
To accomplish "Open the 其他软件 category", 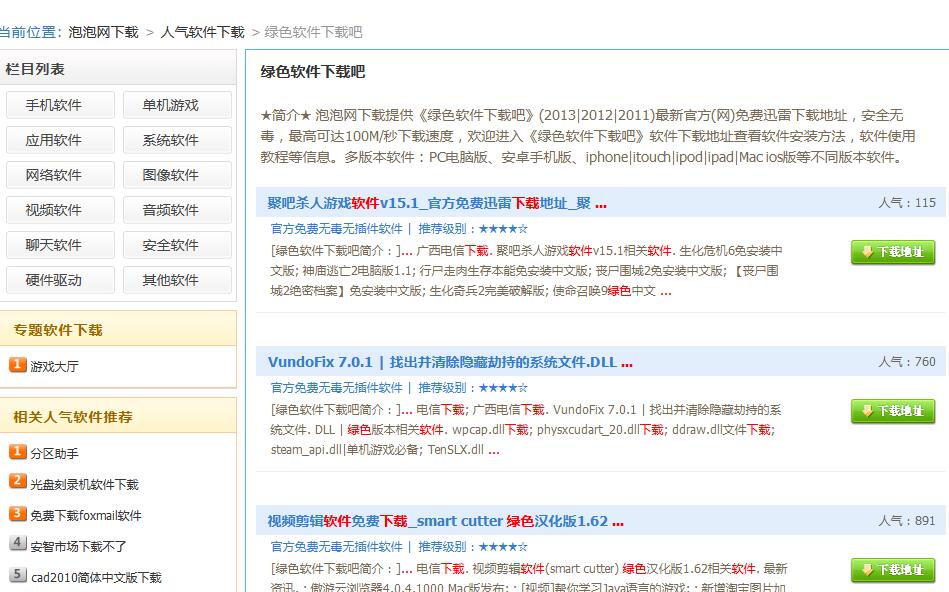I will (177, 281).
